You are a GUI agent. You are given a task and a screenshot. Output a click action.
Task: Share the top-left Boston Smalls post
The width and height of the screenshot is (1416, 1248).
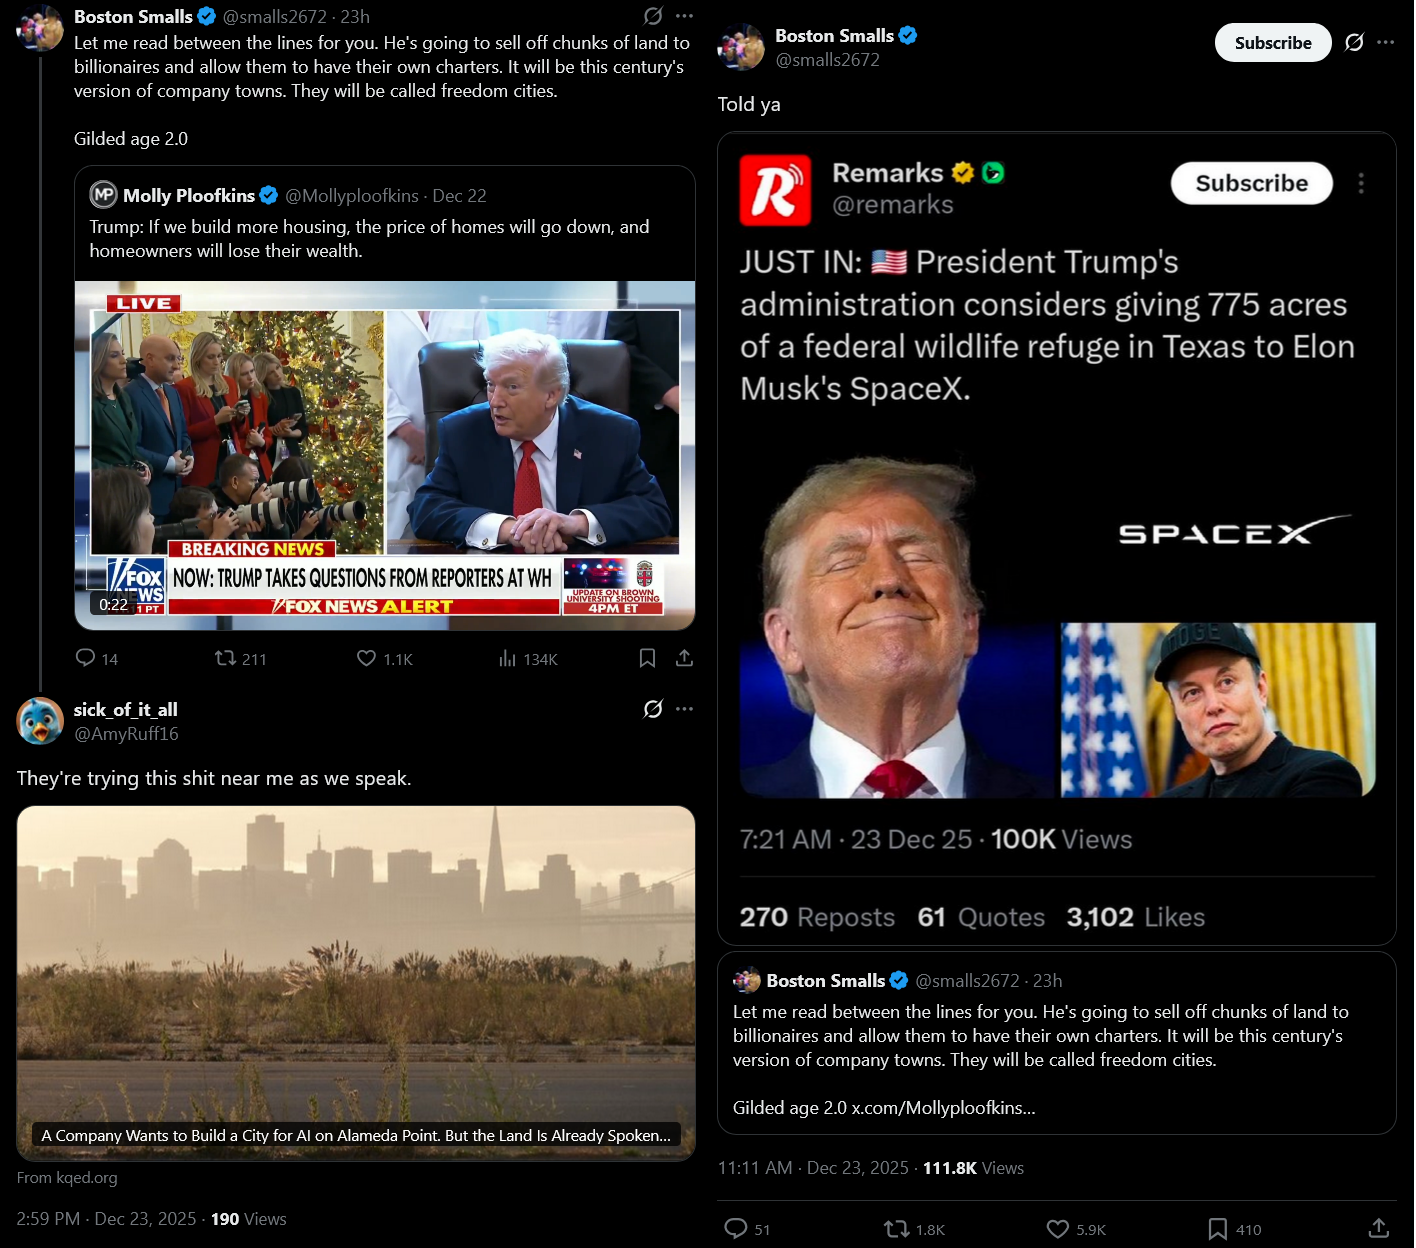coord(684,658)
